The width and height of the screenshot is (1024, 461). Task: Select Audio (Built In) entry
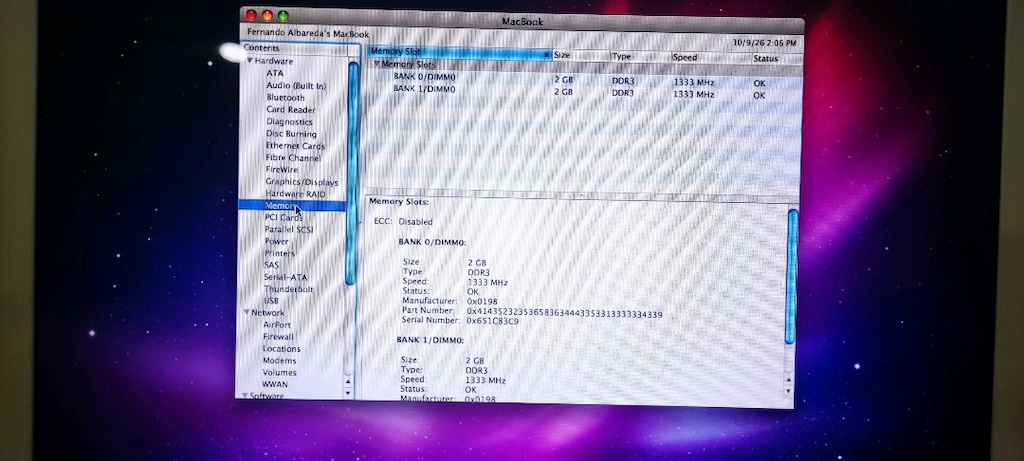tap(296, 86)
